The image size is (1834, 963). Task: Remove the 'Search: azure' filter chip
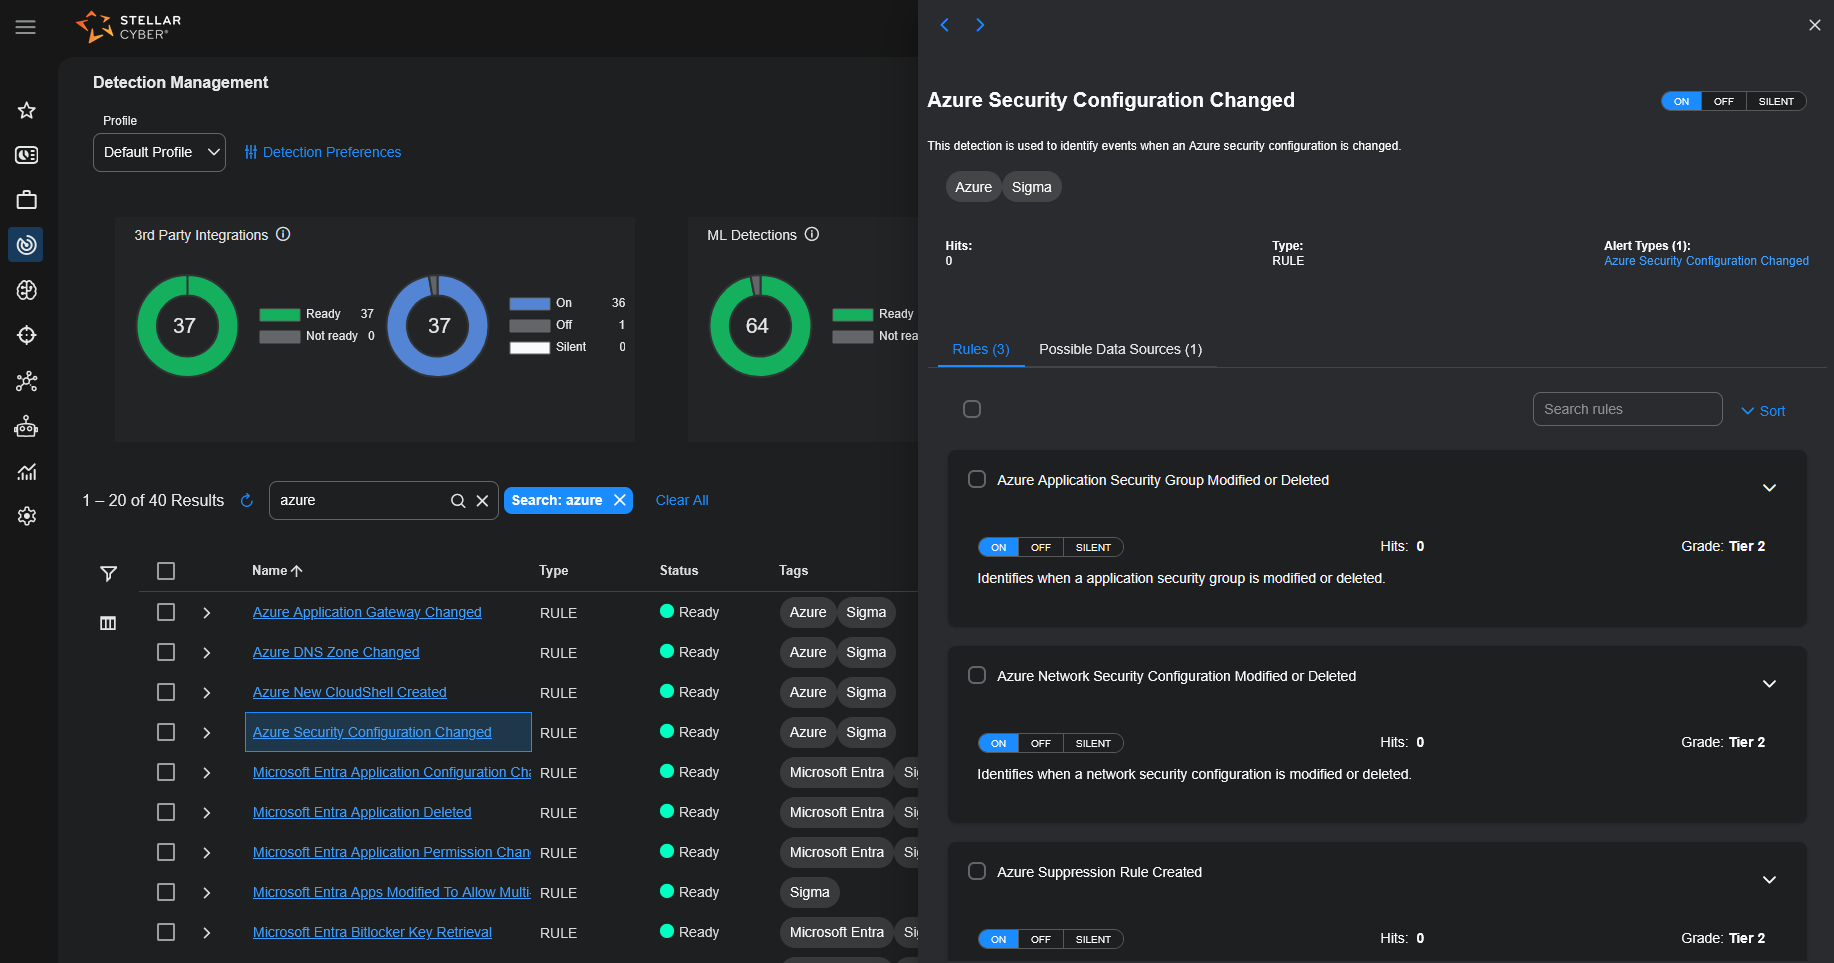pyautogui.click(x=620, y=500)
